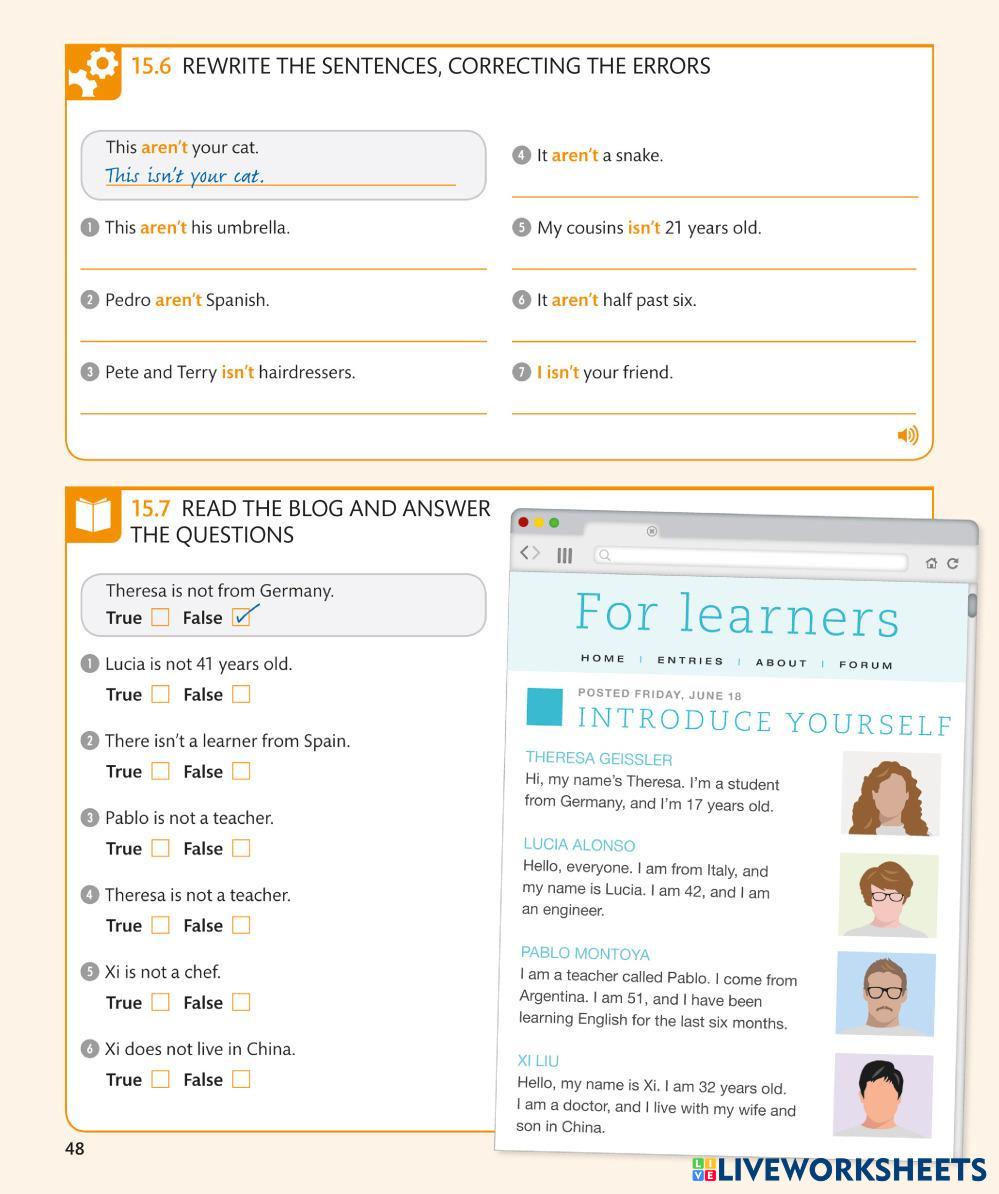Check False for 'Pablo is not a teacher'
999x1194 pixels.
240,848
